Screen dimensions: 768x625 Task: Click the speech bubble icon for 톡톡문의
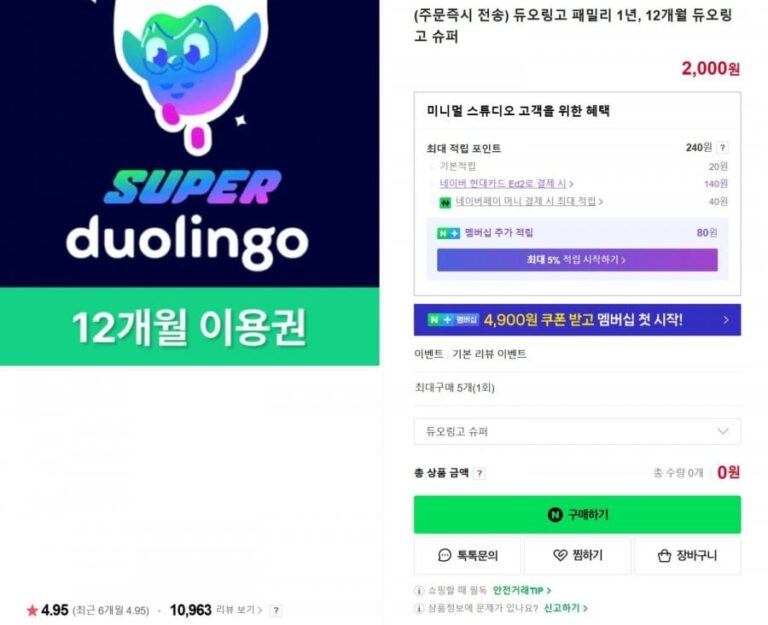[x=444, y=555]
